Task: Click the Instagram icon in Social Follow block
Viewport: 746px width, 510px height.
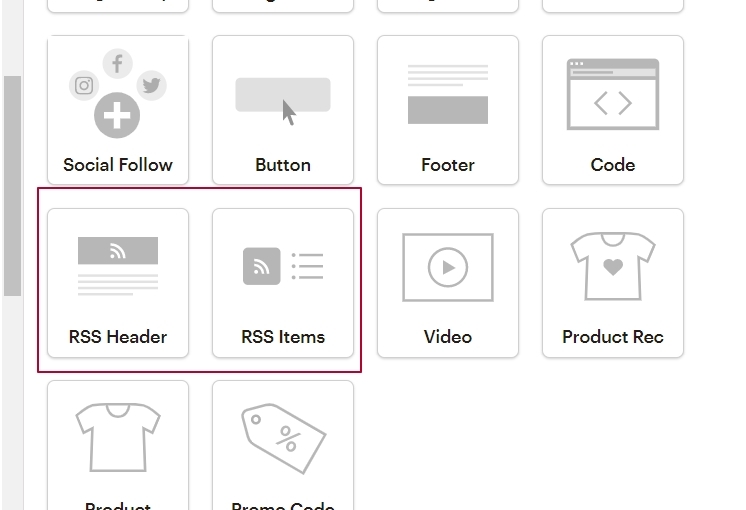Action: 84,85
